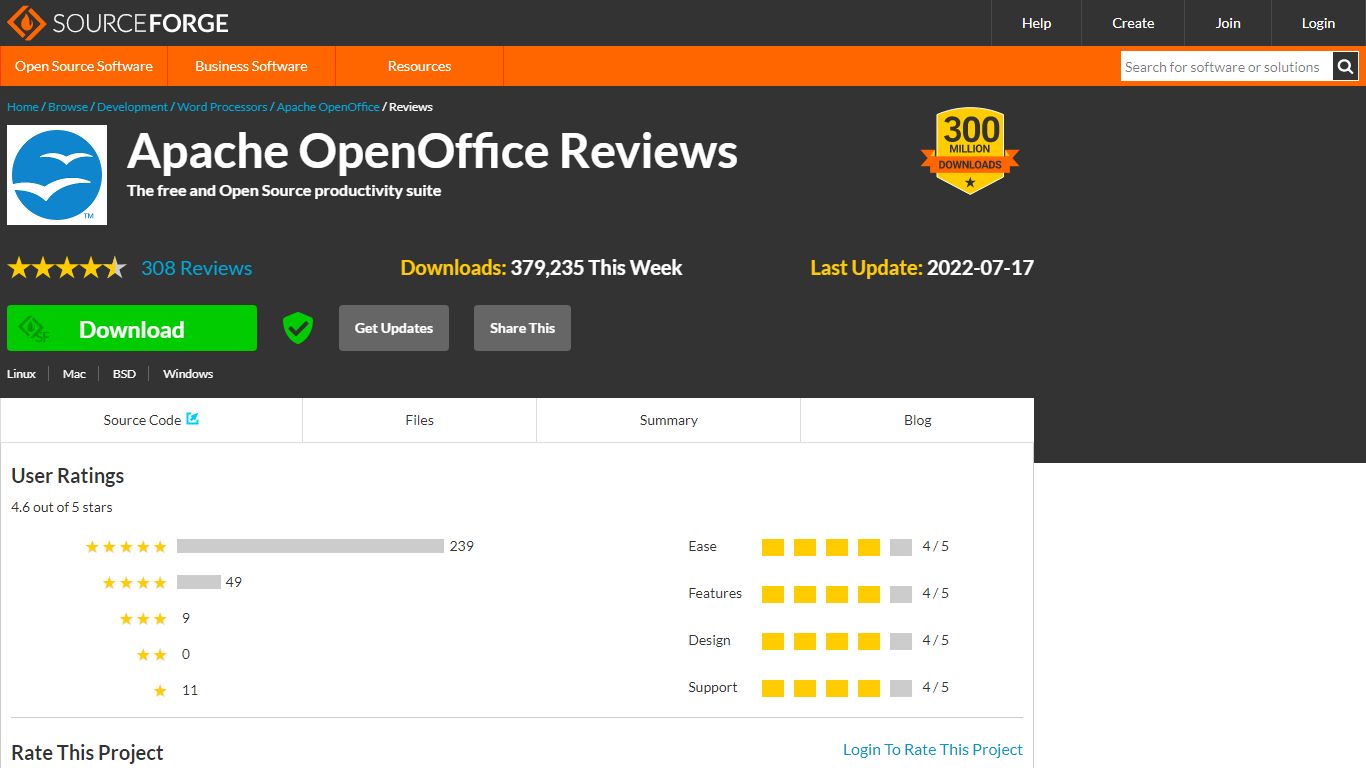The width and height of the screenshot is (1366, 768).
Task: Open the Business Software menu
Action: tap(251, 66)
